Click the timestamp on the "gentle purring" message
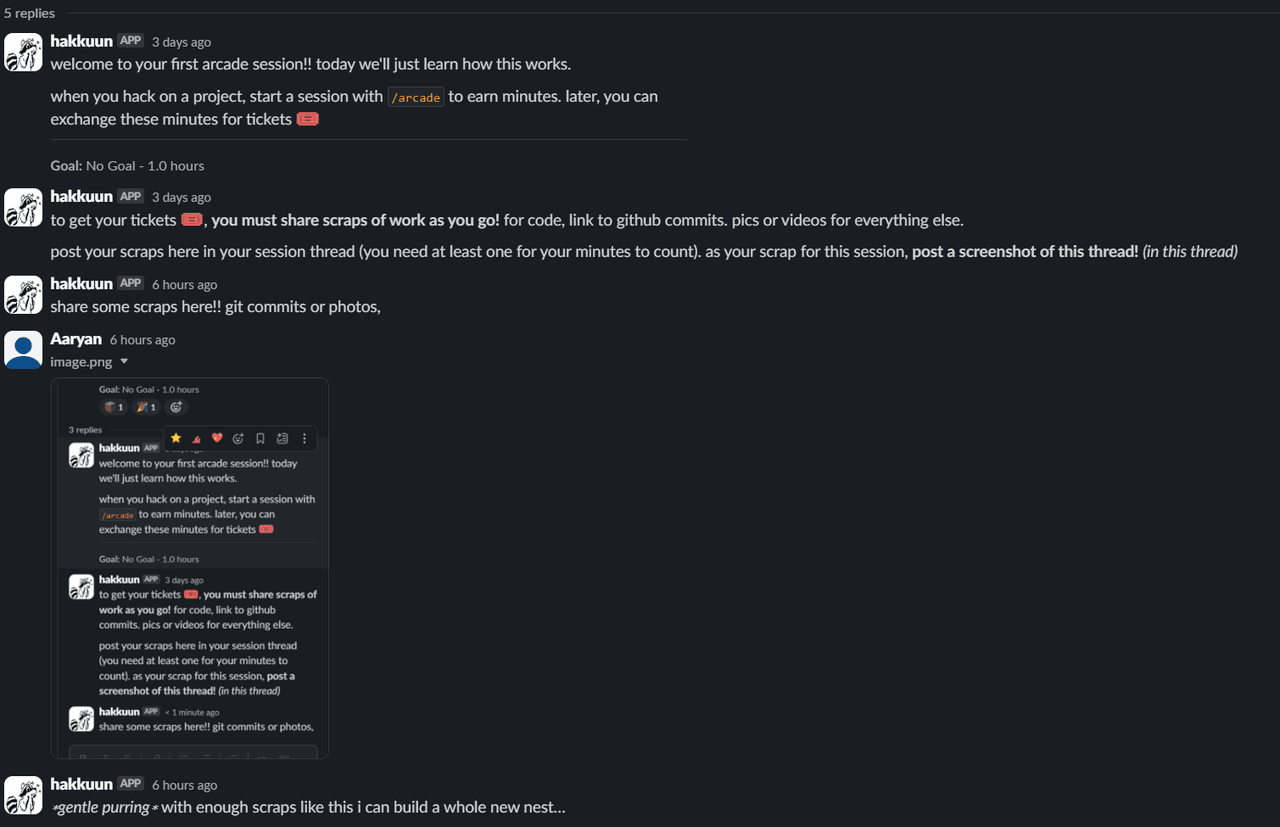This screenshot has height=827, width=1280. pyautogui.click(x=184, y=785)
